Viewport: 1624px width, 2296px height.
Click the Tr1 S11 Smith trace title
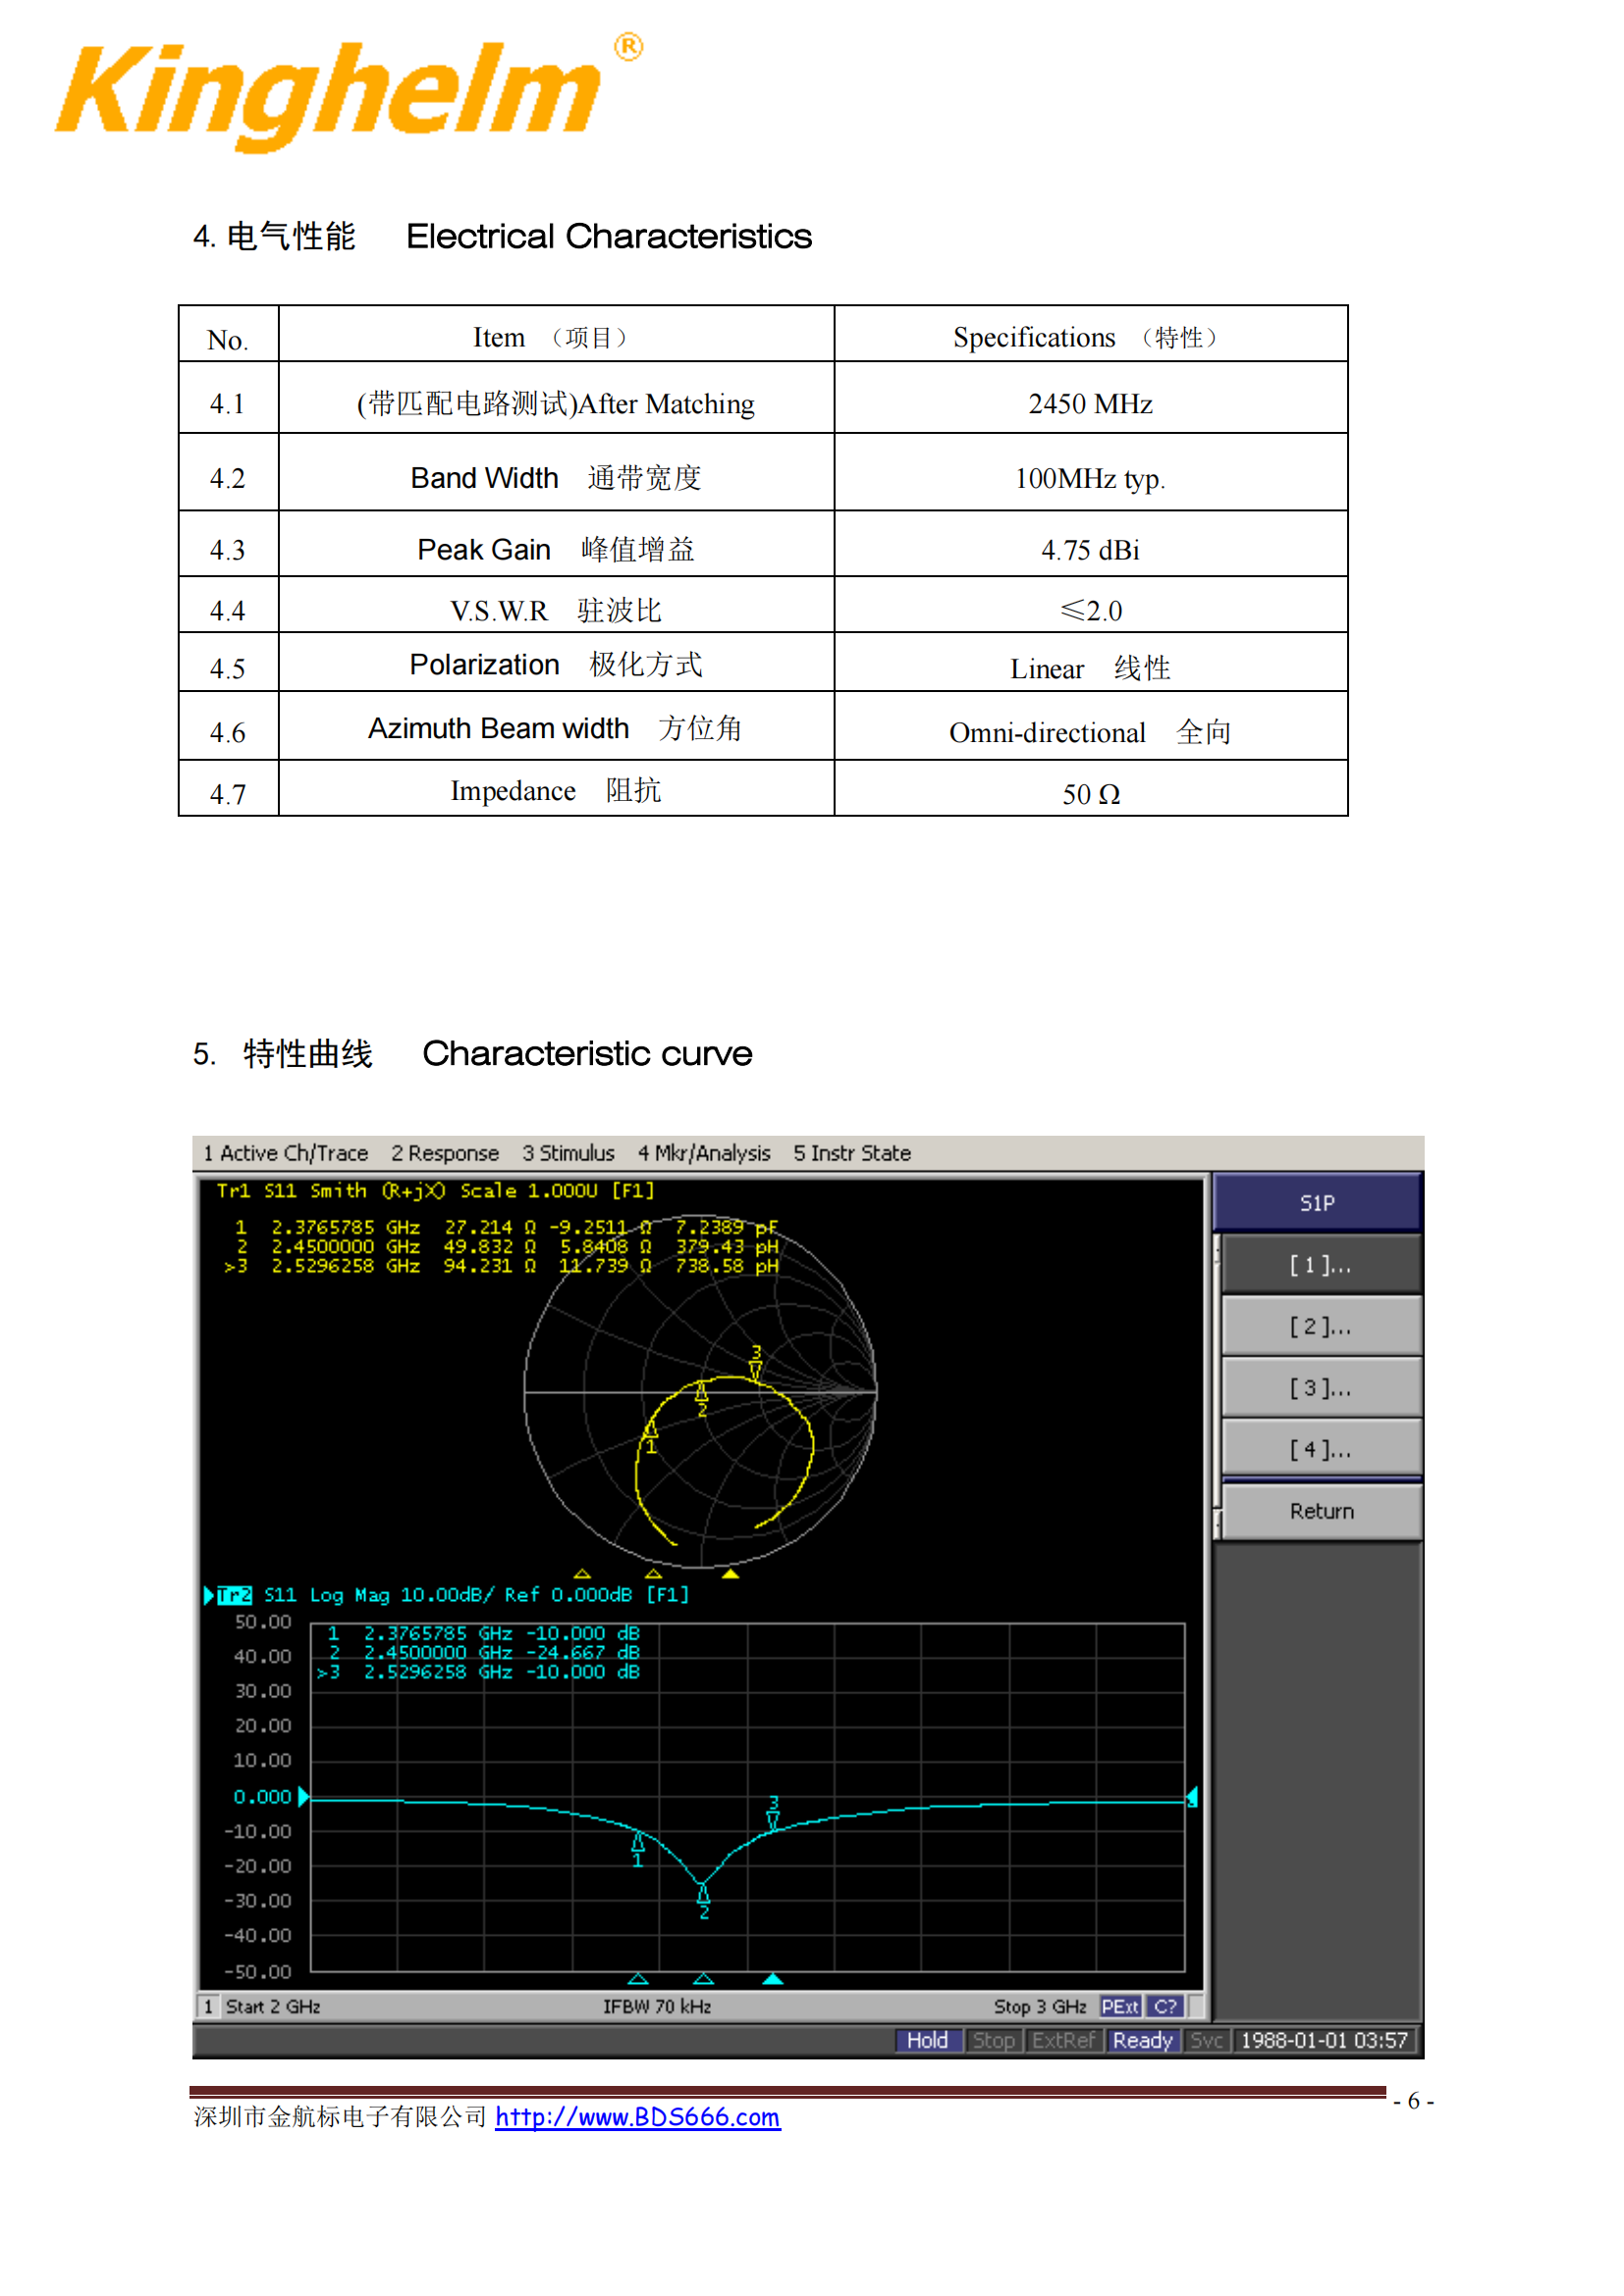(435, 1190)
